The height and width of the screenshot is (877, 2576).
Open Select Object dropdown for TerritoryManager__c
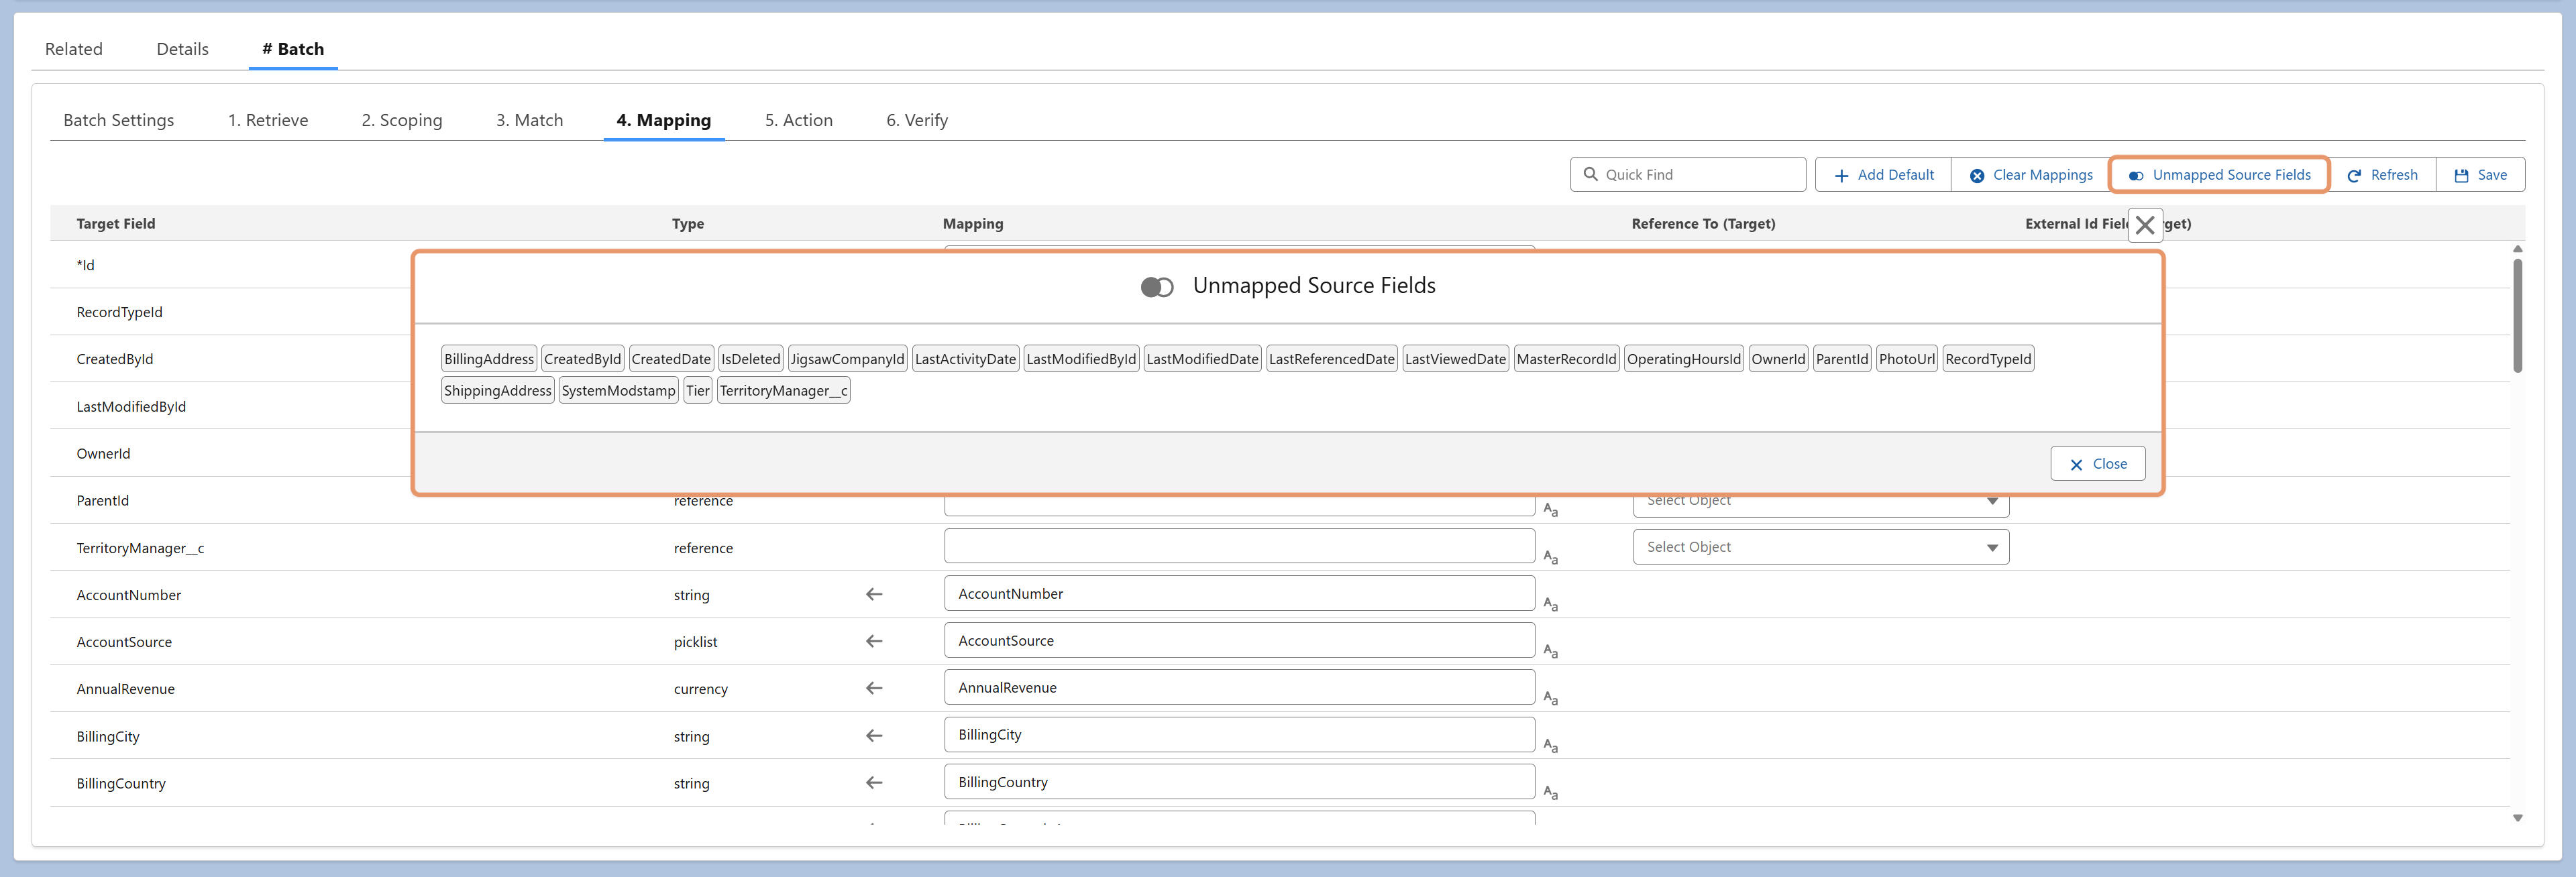(x=1820, y=547)
